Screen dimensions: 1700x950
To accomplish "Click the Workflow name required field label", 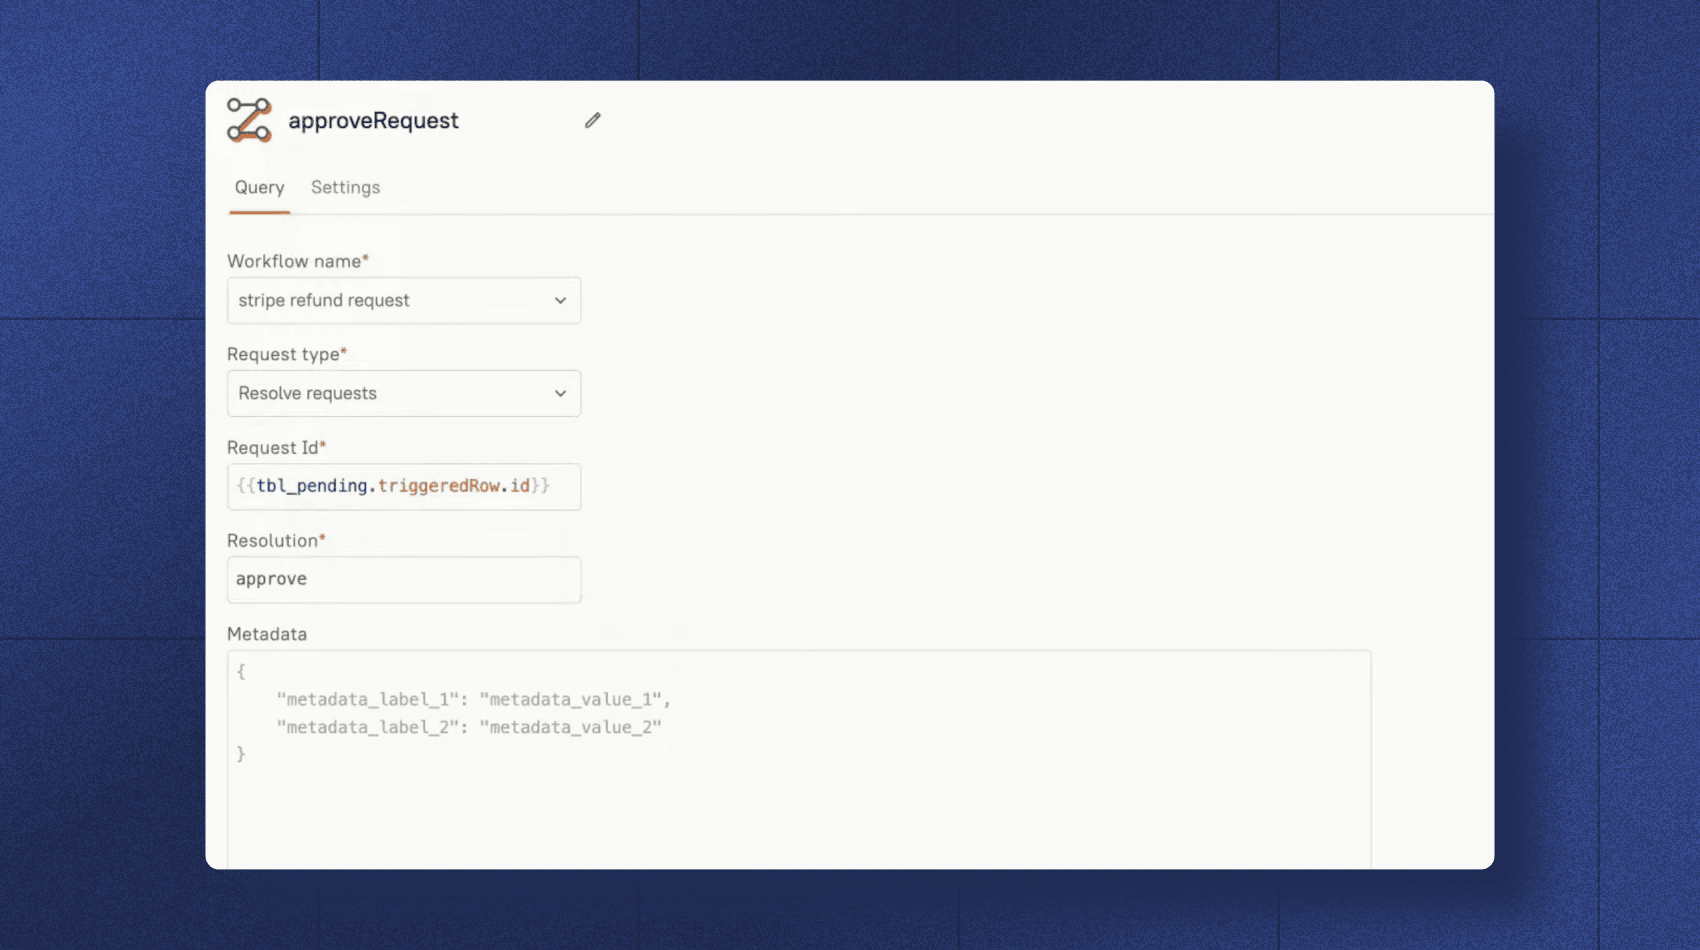I will pyautogui.click(x=292, y=260).
